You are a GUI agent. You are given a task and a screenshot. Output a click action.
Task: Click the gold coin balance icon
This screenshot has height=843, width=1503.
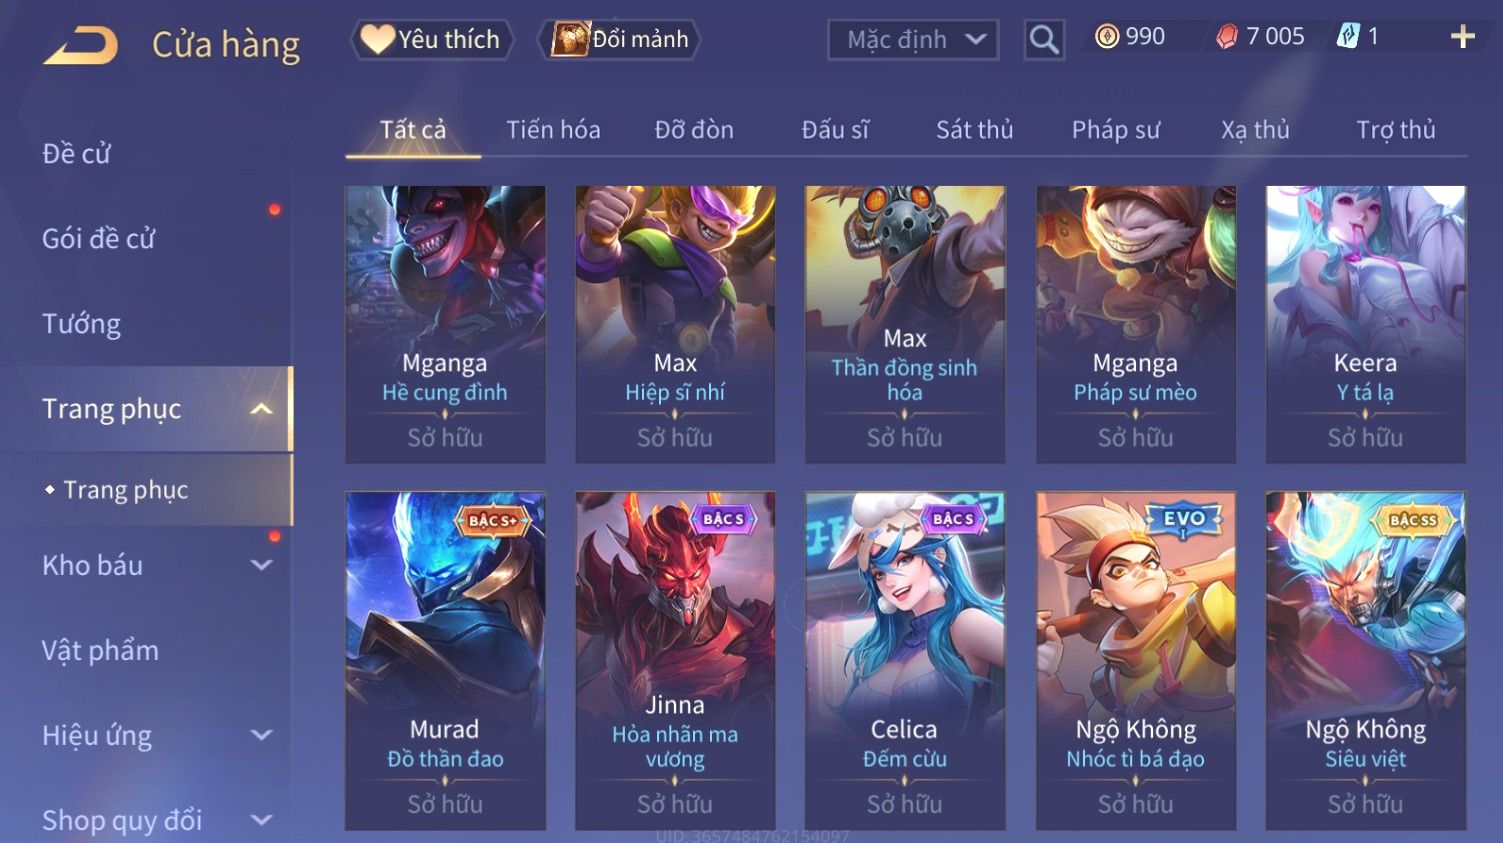click(1107, 37)
